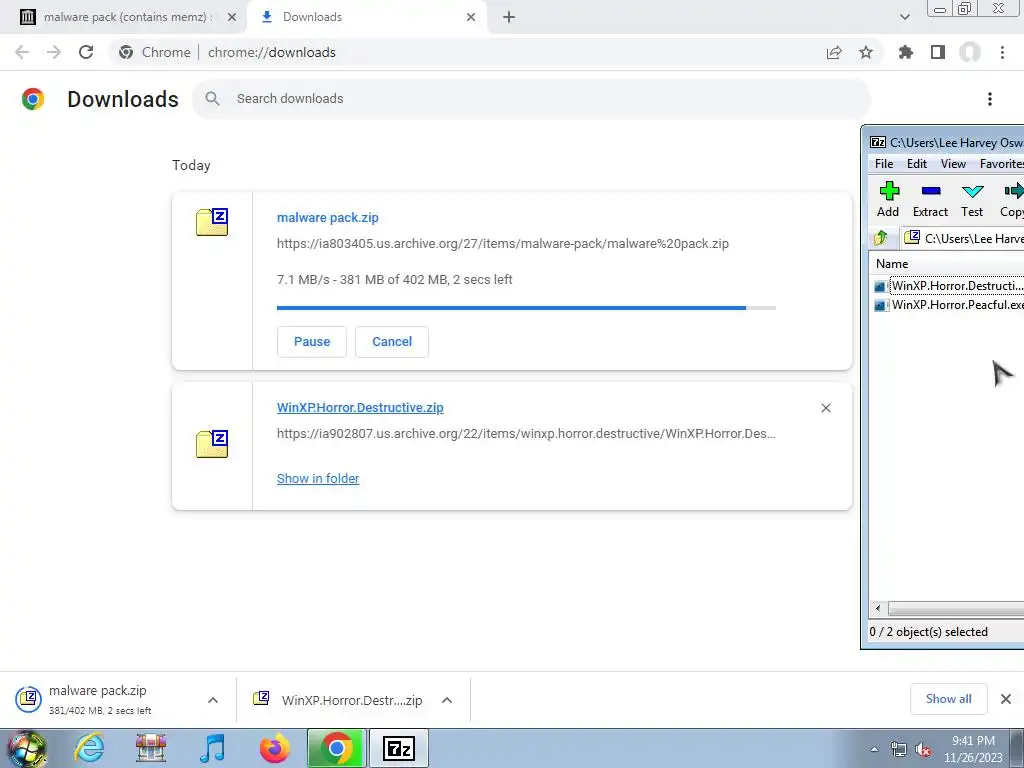Click the 7-Zip path address field
The image size is (1024, 768).
[x=963, y=238]
